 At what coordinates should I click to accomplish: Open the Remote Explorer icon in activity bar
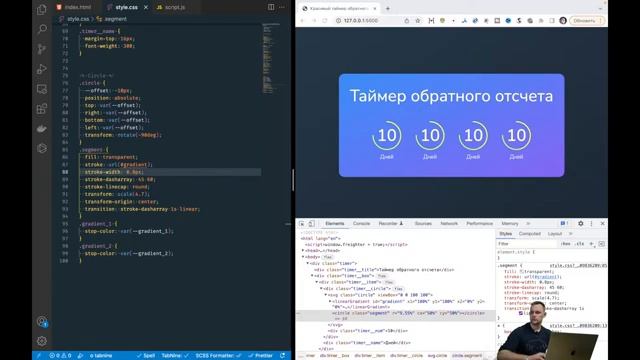pyautogui.click(x=42, y=89)
